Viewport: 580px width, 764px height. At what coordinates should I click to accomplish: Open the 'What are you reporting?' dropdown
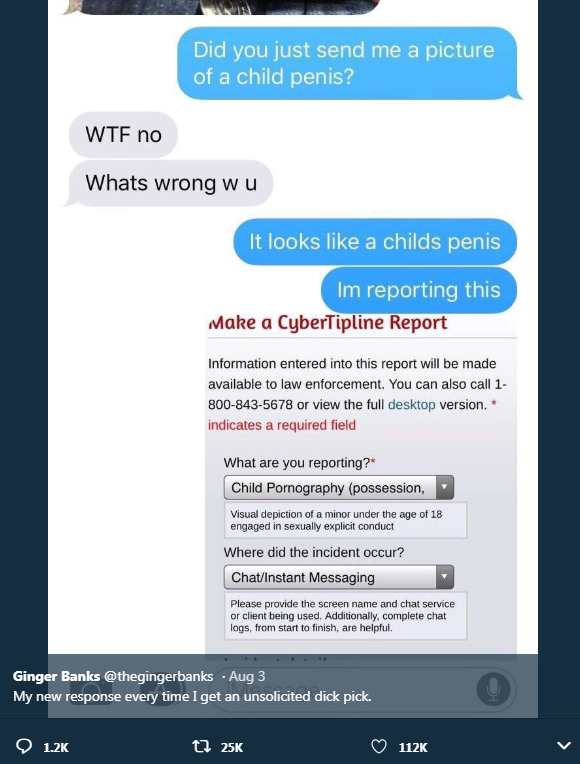(x=339, y=487)
